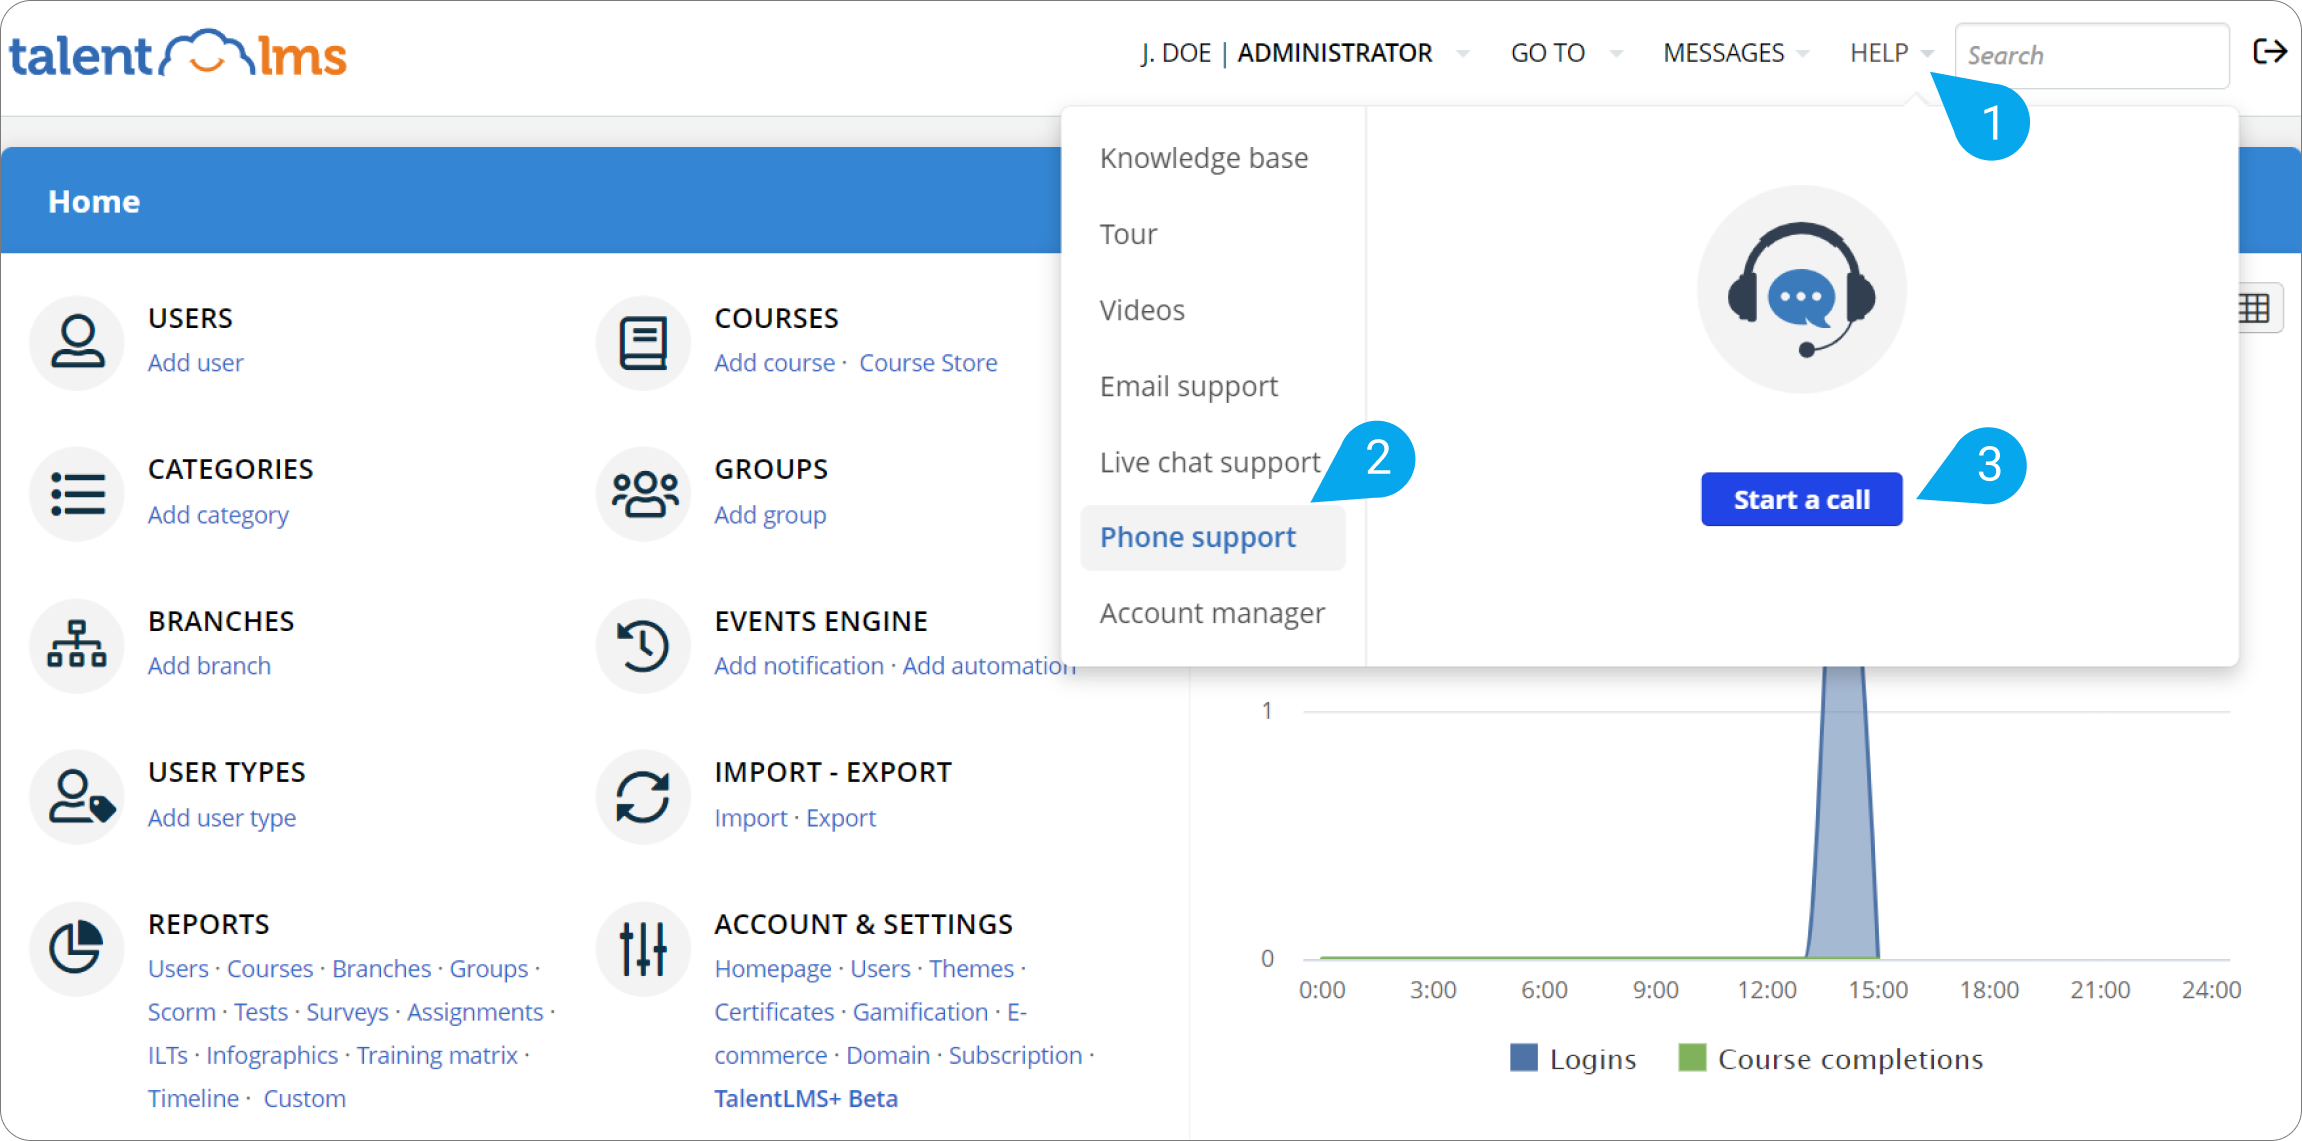Viewport: 2302px width, 1141px height.
Task: Choose Live chat support menu item
Action: (x=1210, y=462)
